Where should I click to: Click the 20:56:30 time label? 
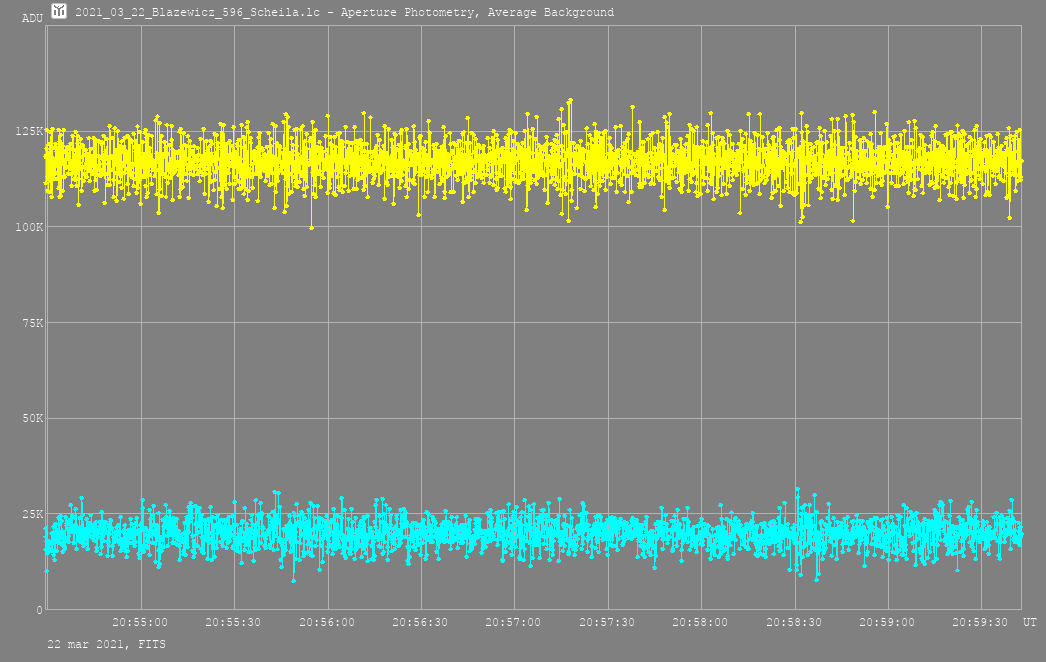[420, 622]
